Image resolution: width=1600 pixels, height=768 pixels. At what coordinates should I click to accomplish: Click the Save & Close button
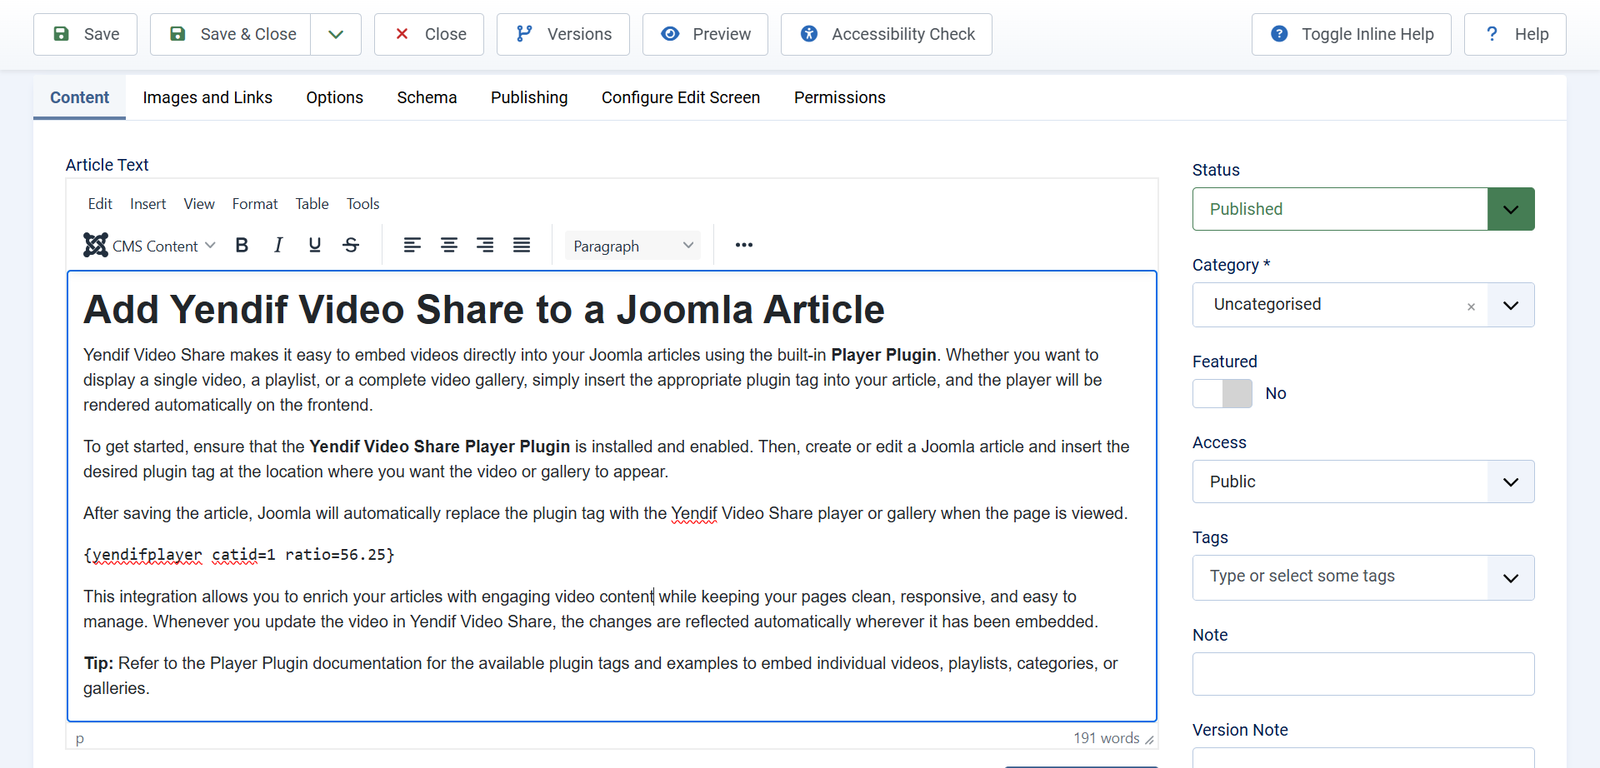[x=231, y=34]
